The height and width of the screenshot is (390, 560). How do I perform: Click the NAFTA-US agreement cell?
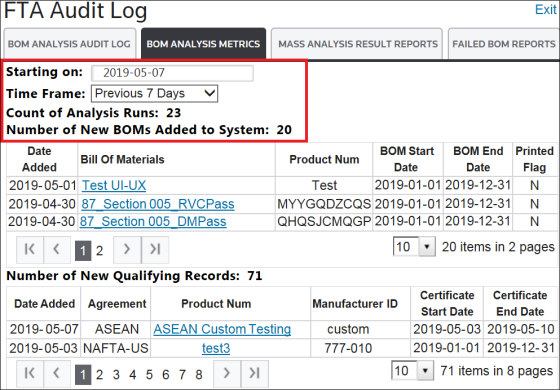[x=116, y=348]
